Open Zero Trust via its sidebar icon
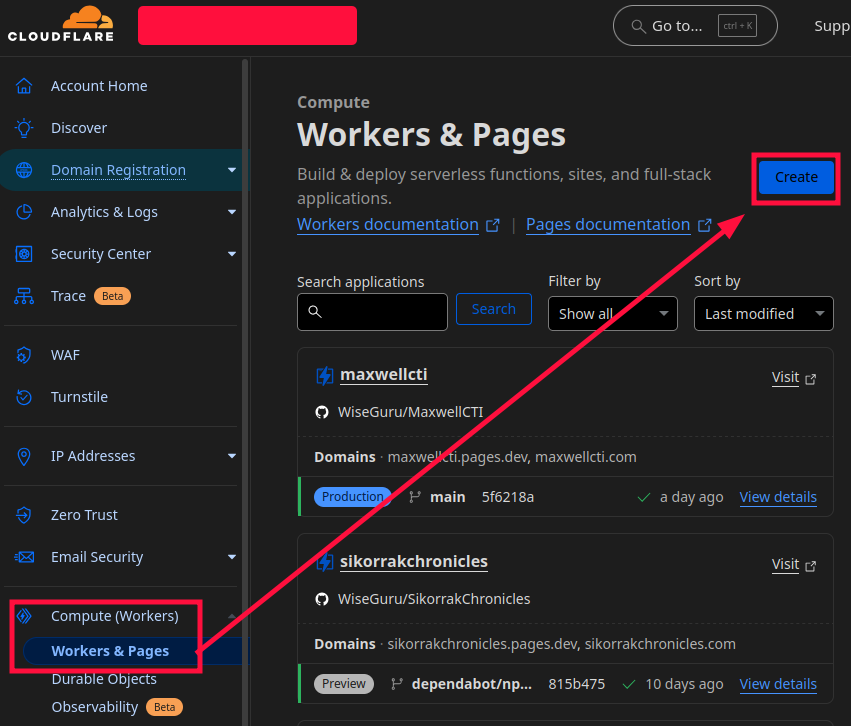Screen dimensions: 851x726 coord(22,515)
